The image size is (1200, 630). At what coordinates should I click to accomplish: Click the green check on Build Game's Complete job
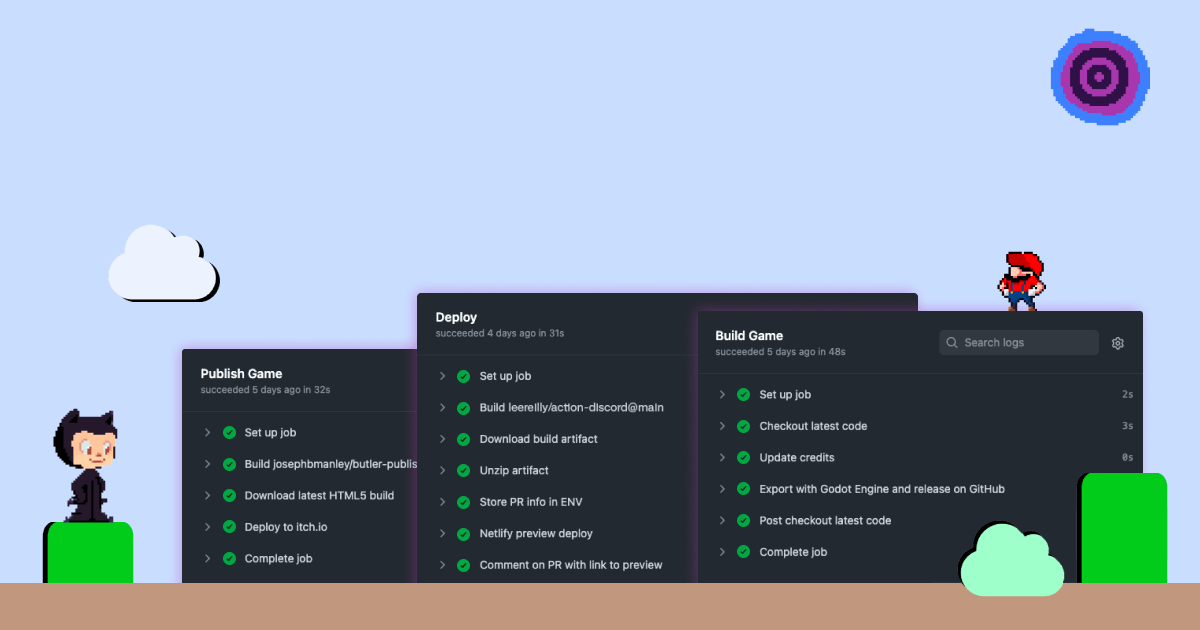(x=743, y=551)
